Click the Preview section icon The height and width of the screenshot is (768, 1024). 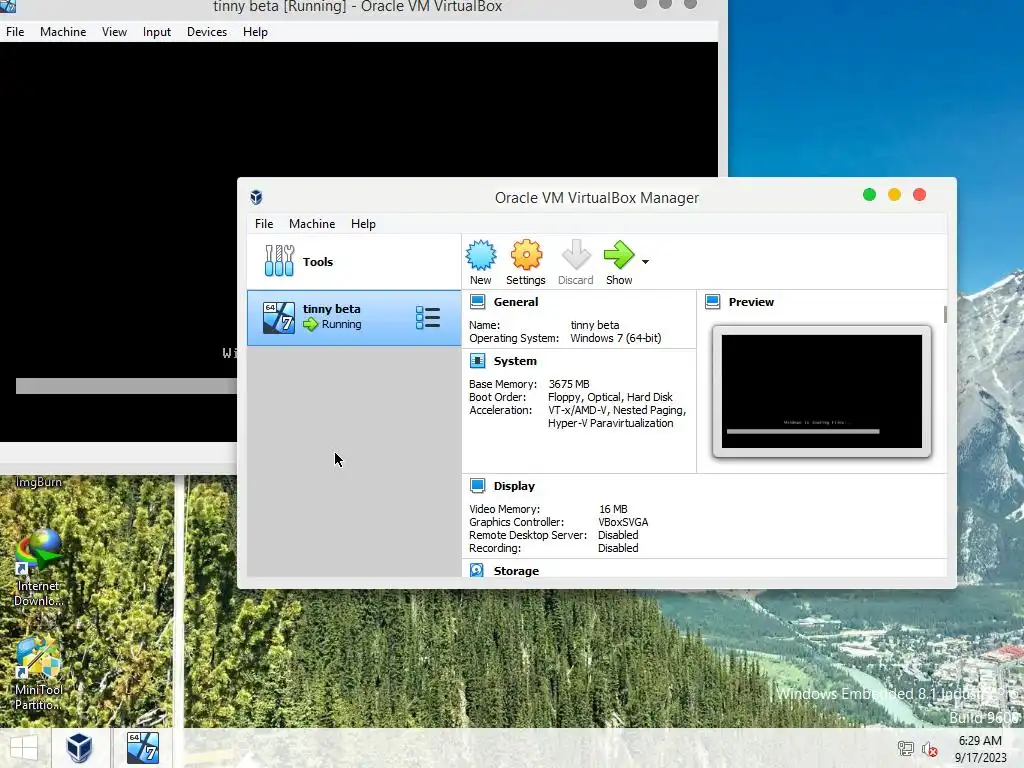click(712, 302)
